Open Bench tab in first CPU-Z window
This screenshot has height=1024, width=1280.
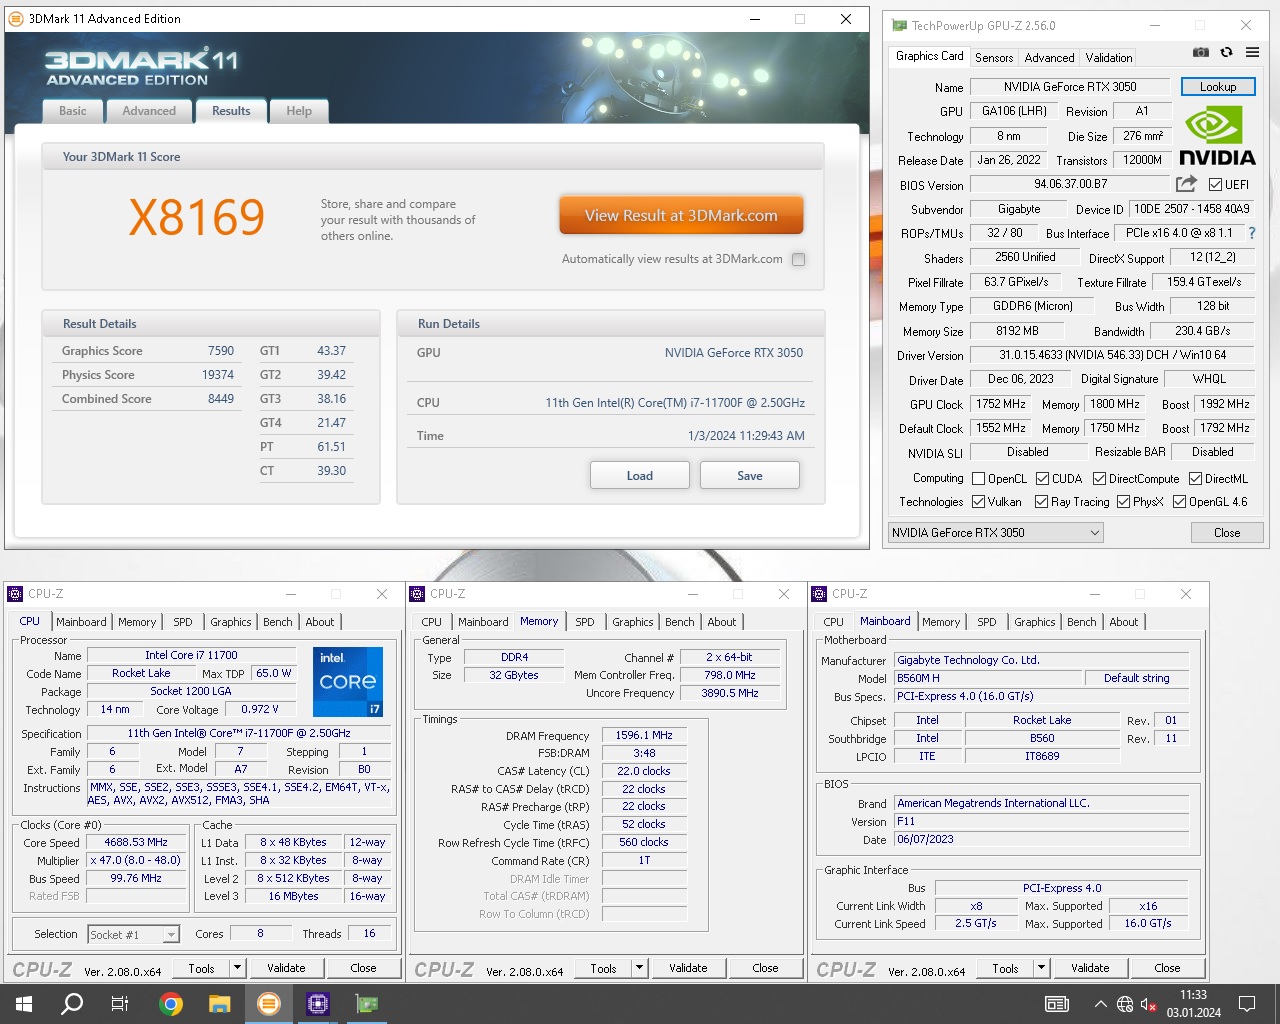pos(278,622)
